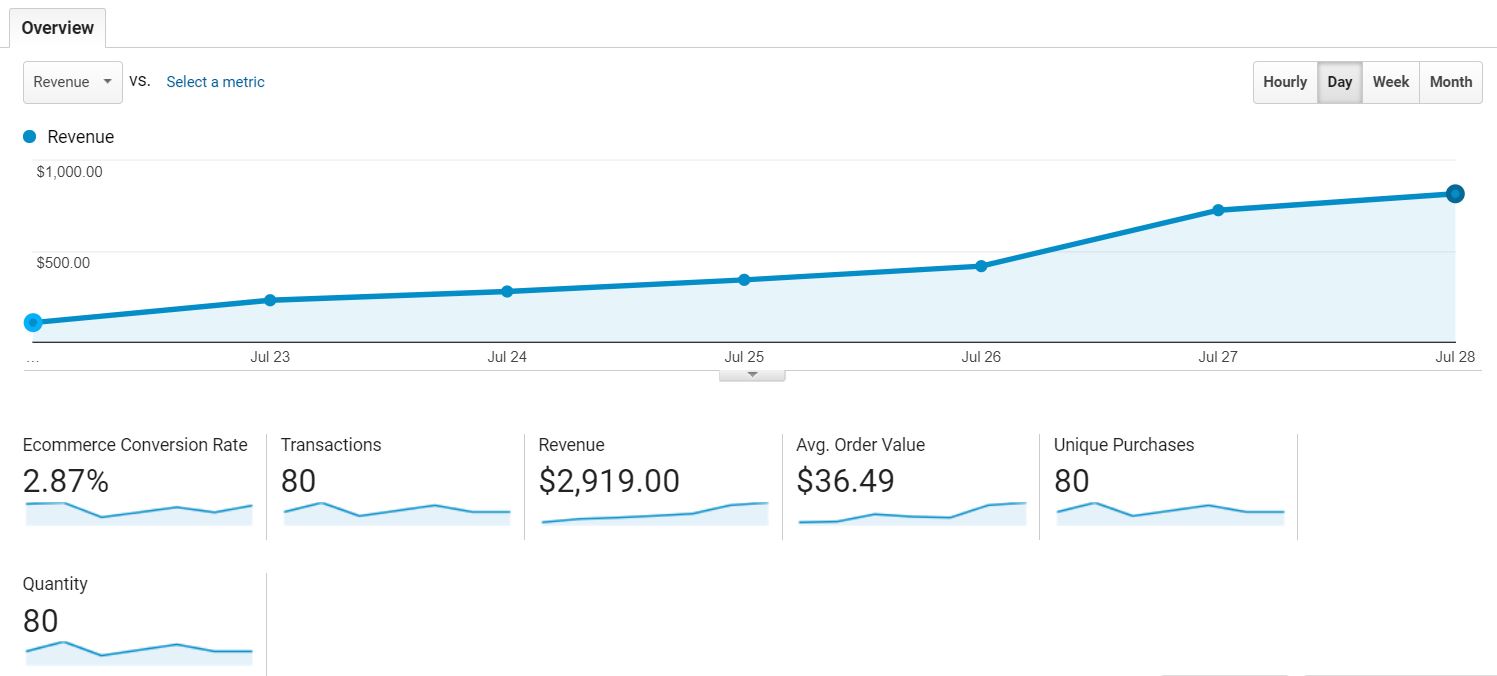Select the Transactions sparkline chart
The image size is (1497, 676).
coord(396,512)
